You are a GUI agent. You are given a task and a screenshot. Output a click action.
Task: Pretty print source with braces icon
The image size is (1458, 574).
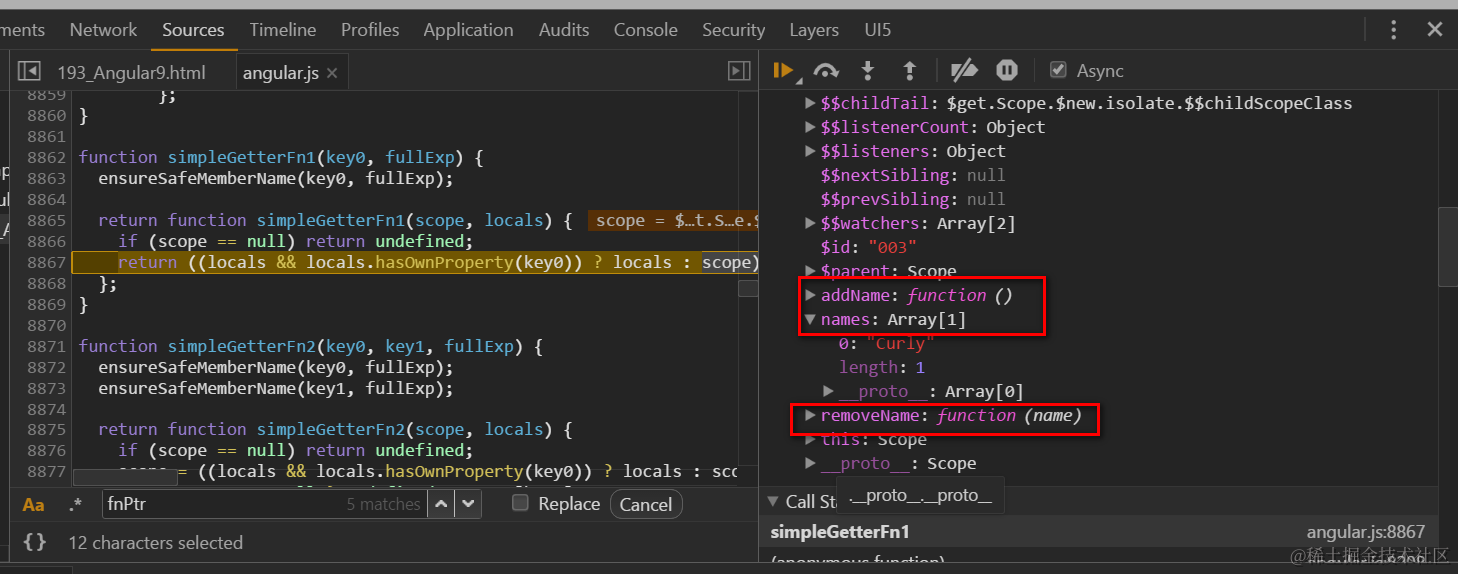coord(35,542)
